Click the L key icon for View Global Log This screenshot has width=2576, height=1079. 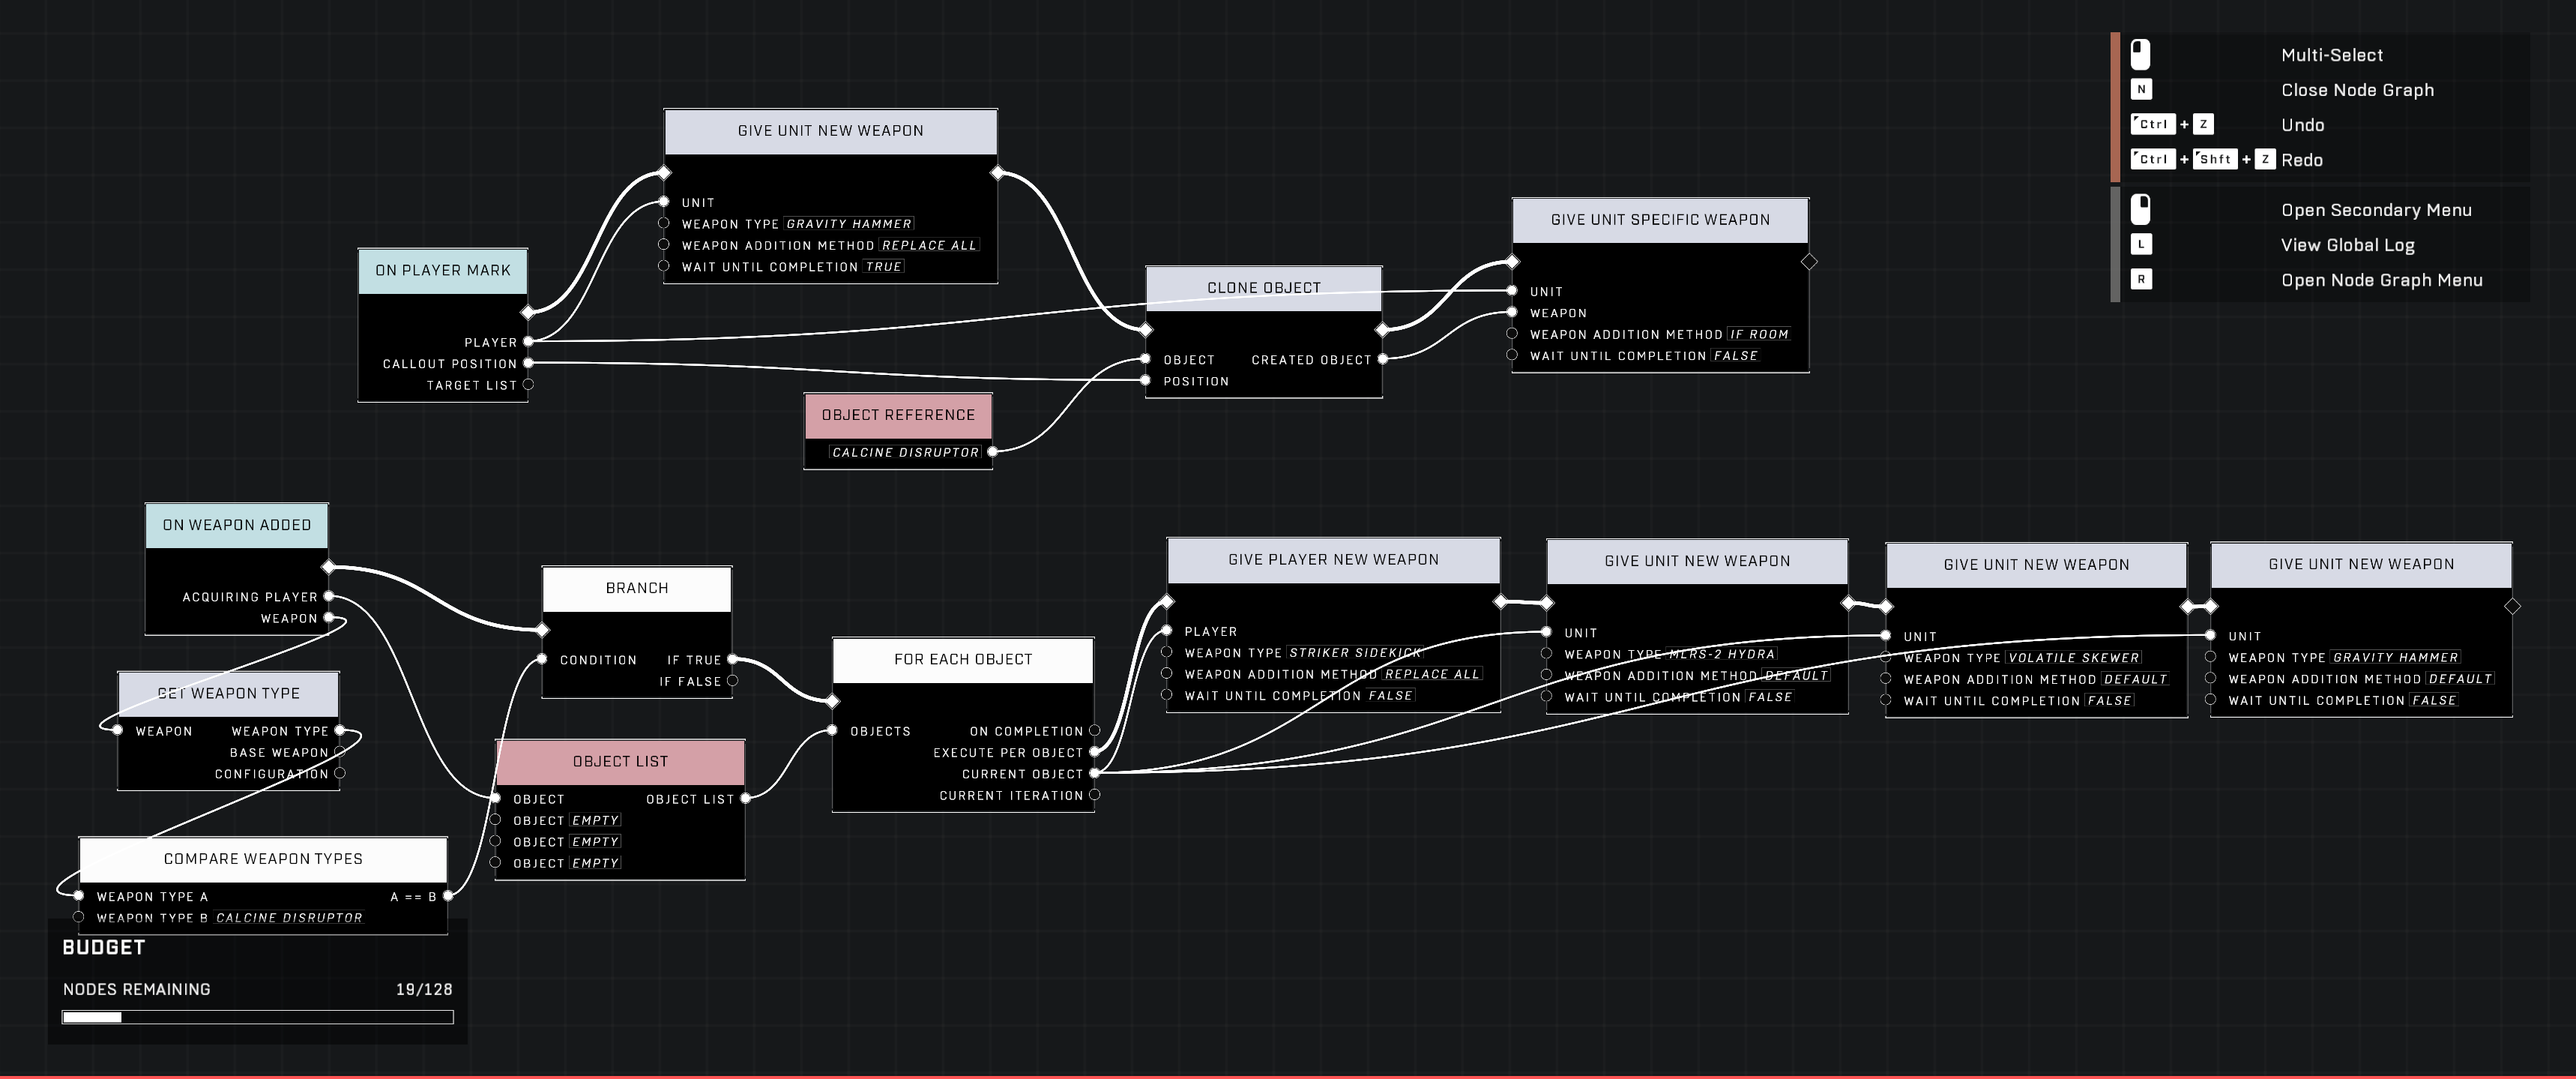tap(2141, 244)
